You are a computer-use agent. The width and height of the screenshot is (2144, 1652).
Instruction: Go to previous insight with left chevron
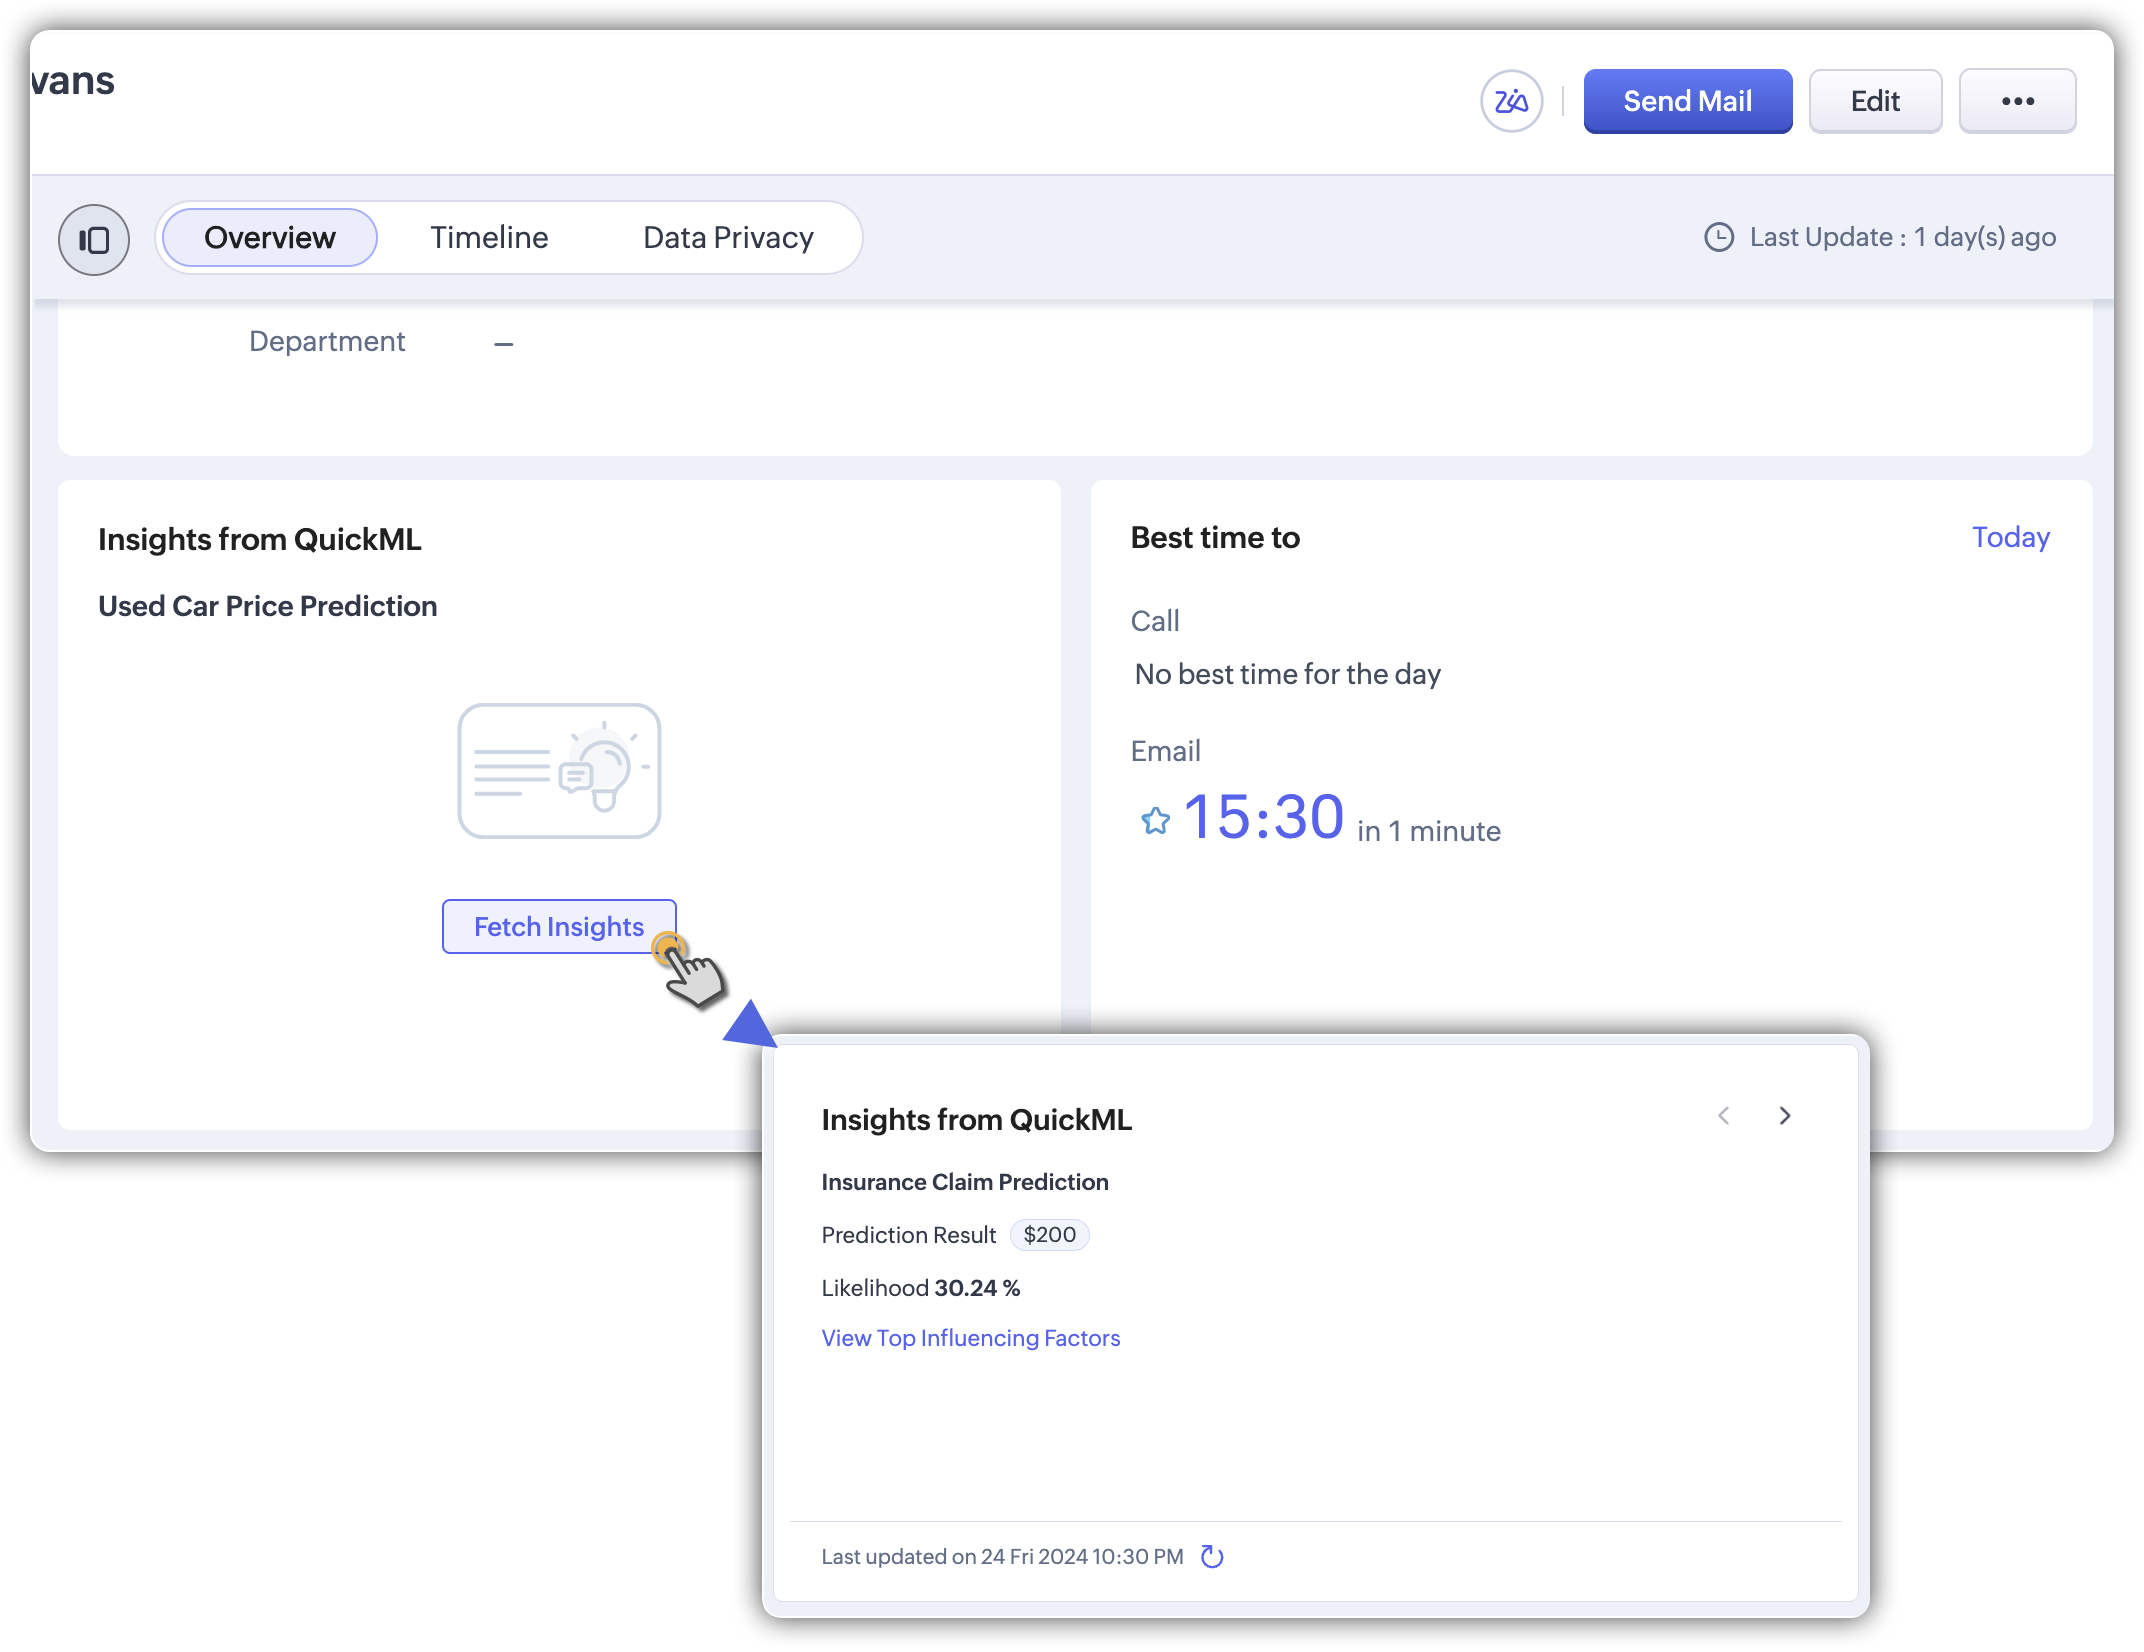[x=1724, y=1116]
